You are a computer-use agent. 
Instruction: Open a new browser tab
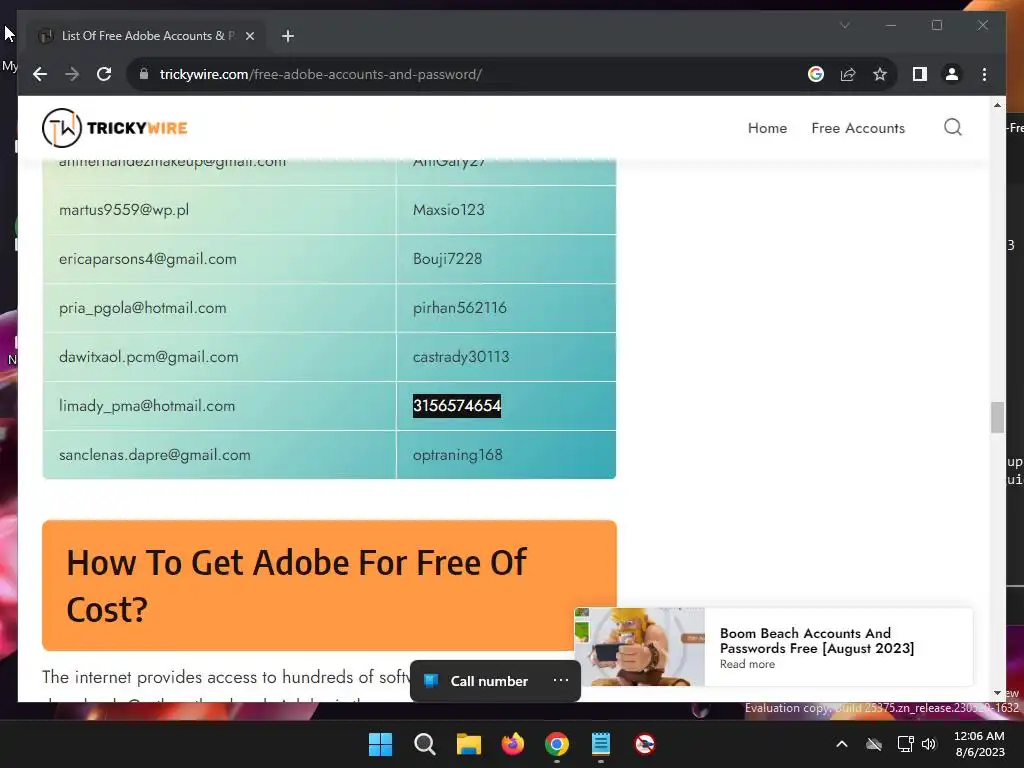click(288, 36)
